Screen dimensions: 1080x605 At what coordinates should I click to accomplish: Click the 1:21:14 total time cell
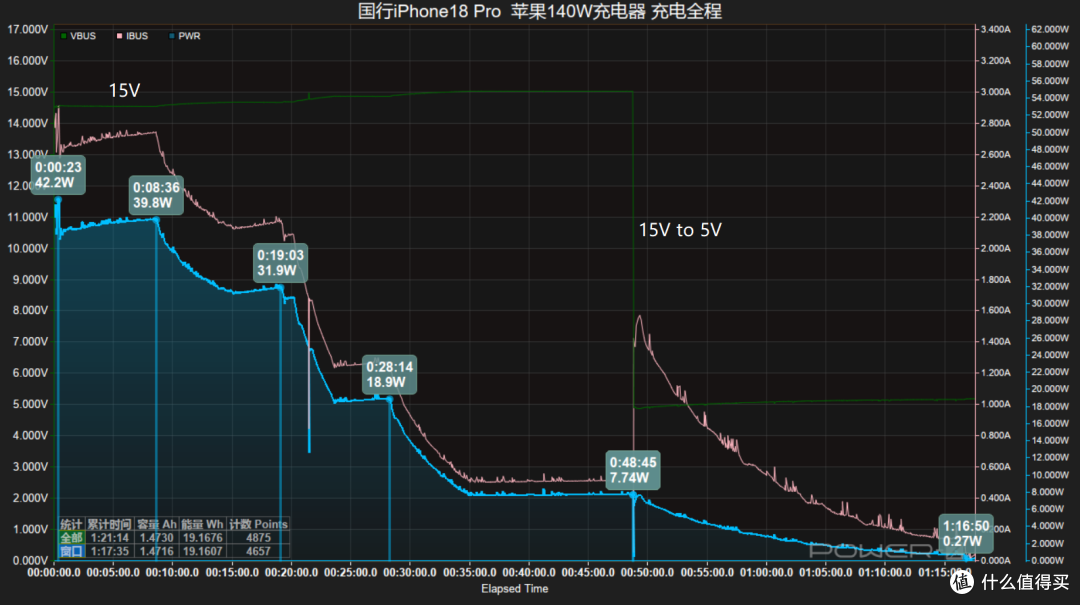click(x=110, y=537)
